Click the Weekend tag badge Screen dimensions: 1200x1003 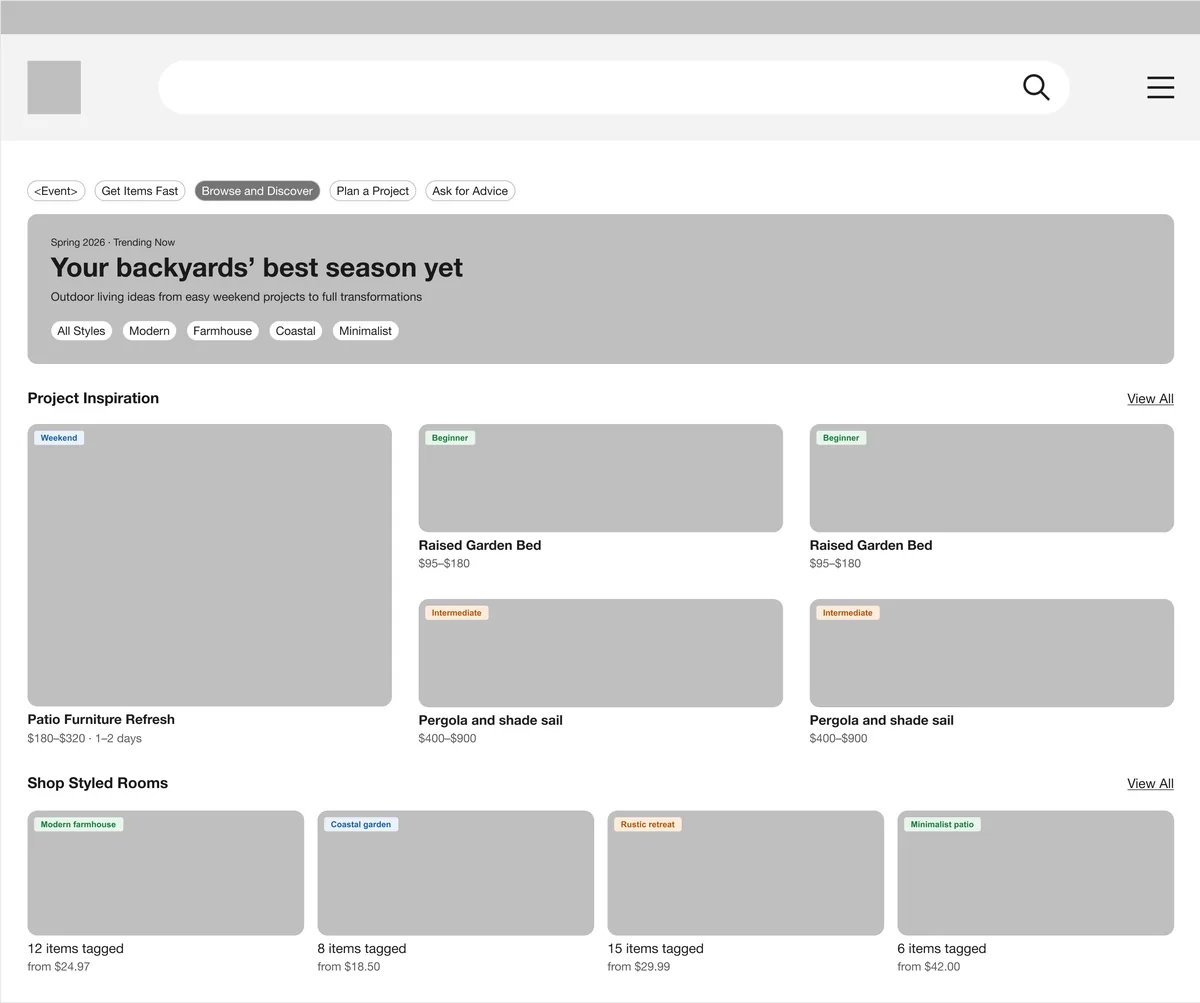(59, 438)
